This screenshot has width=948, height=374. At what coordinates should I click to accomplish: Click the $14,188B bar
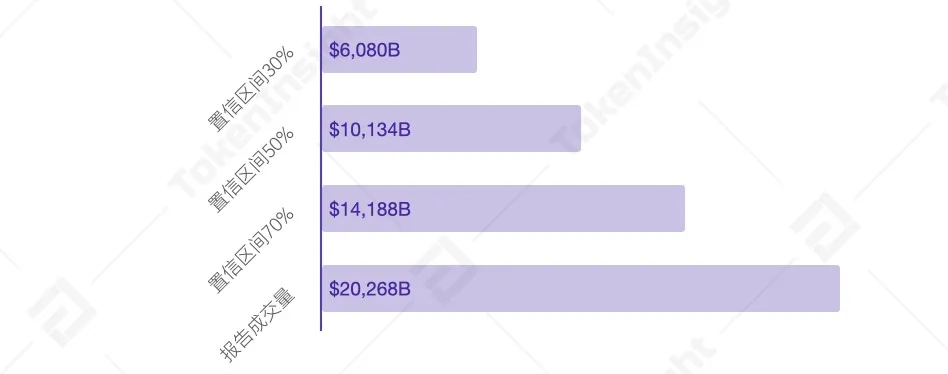click(504, 208)
